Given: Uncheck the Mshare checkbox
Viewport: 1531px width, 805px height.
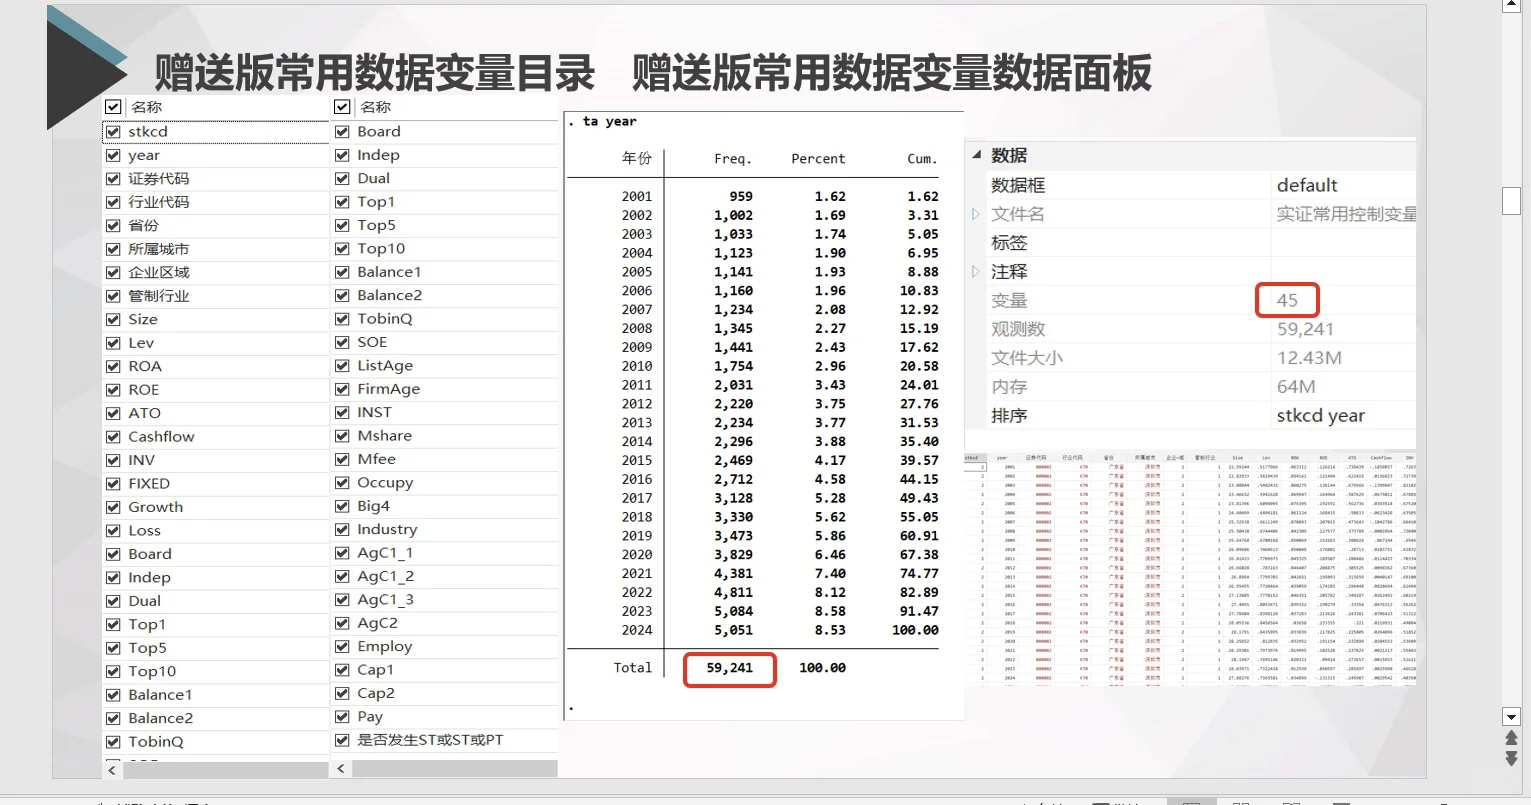Looking at the screenshot, I should coord(342,436).
